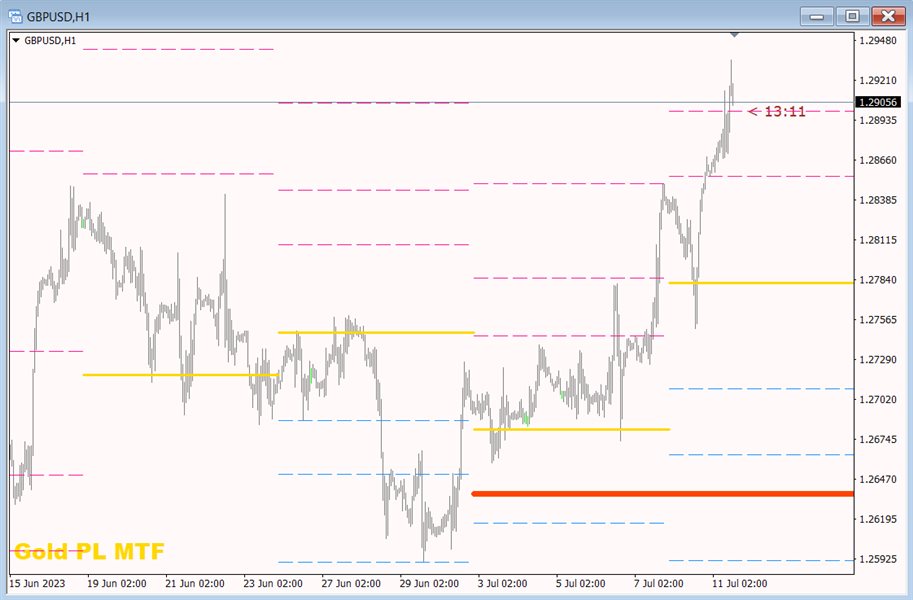913x600 pixels.
Task: Click the 3 Jul 02:00 time label
Action: click(x=502, y=583)
